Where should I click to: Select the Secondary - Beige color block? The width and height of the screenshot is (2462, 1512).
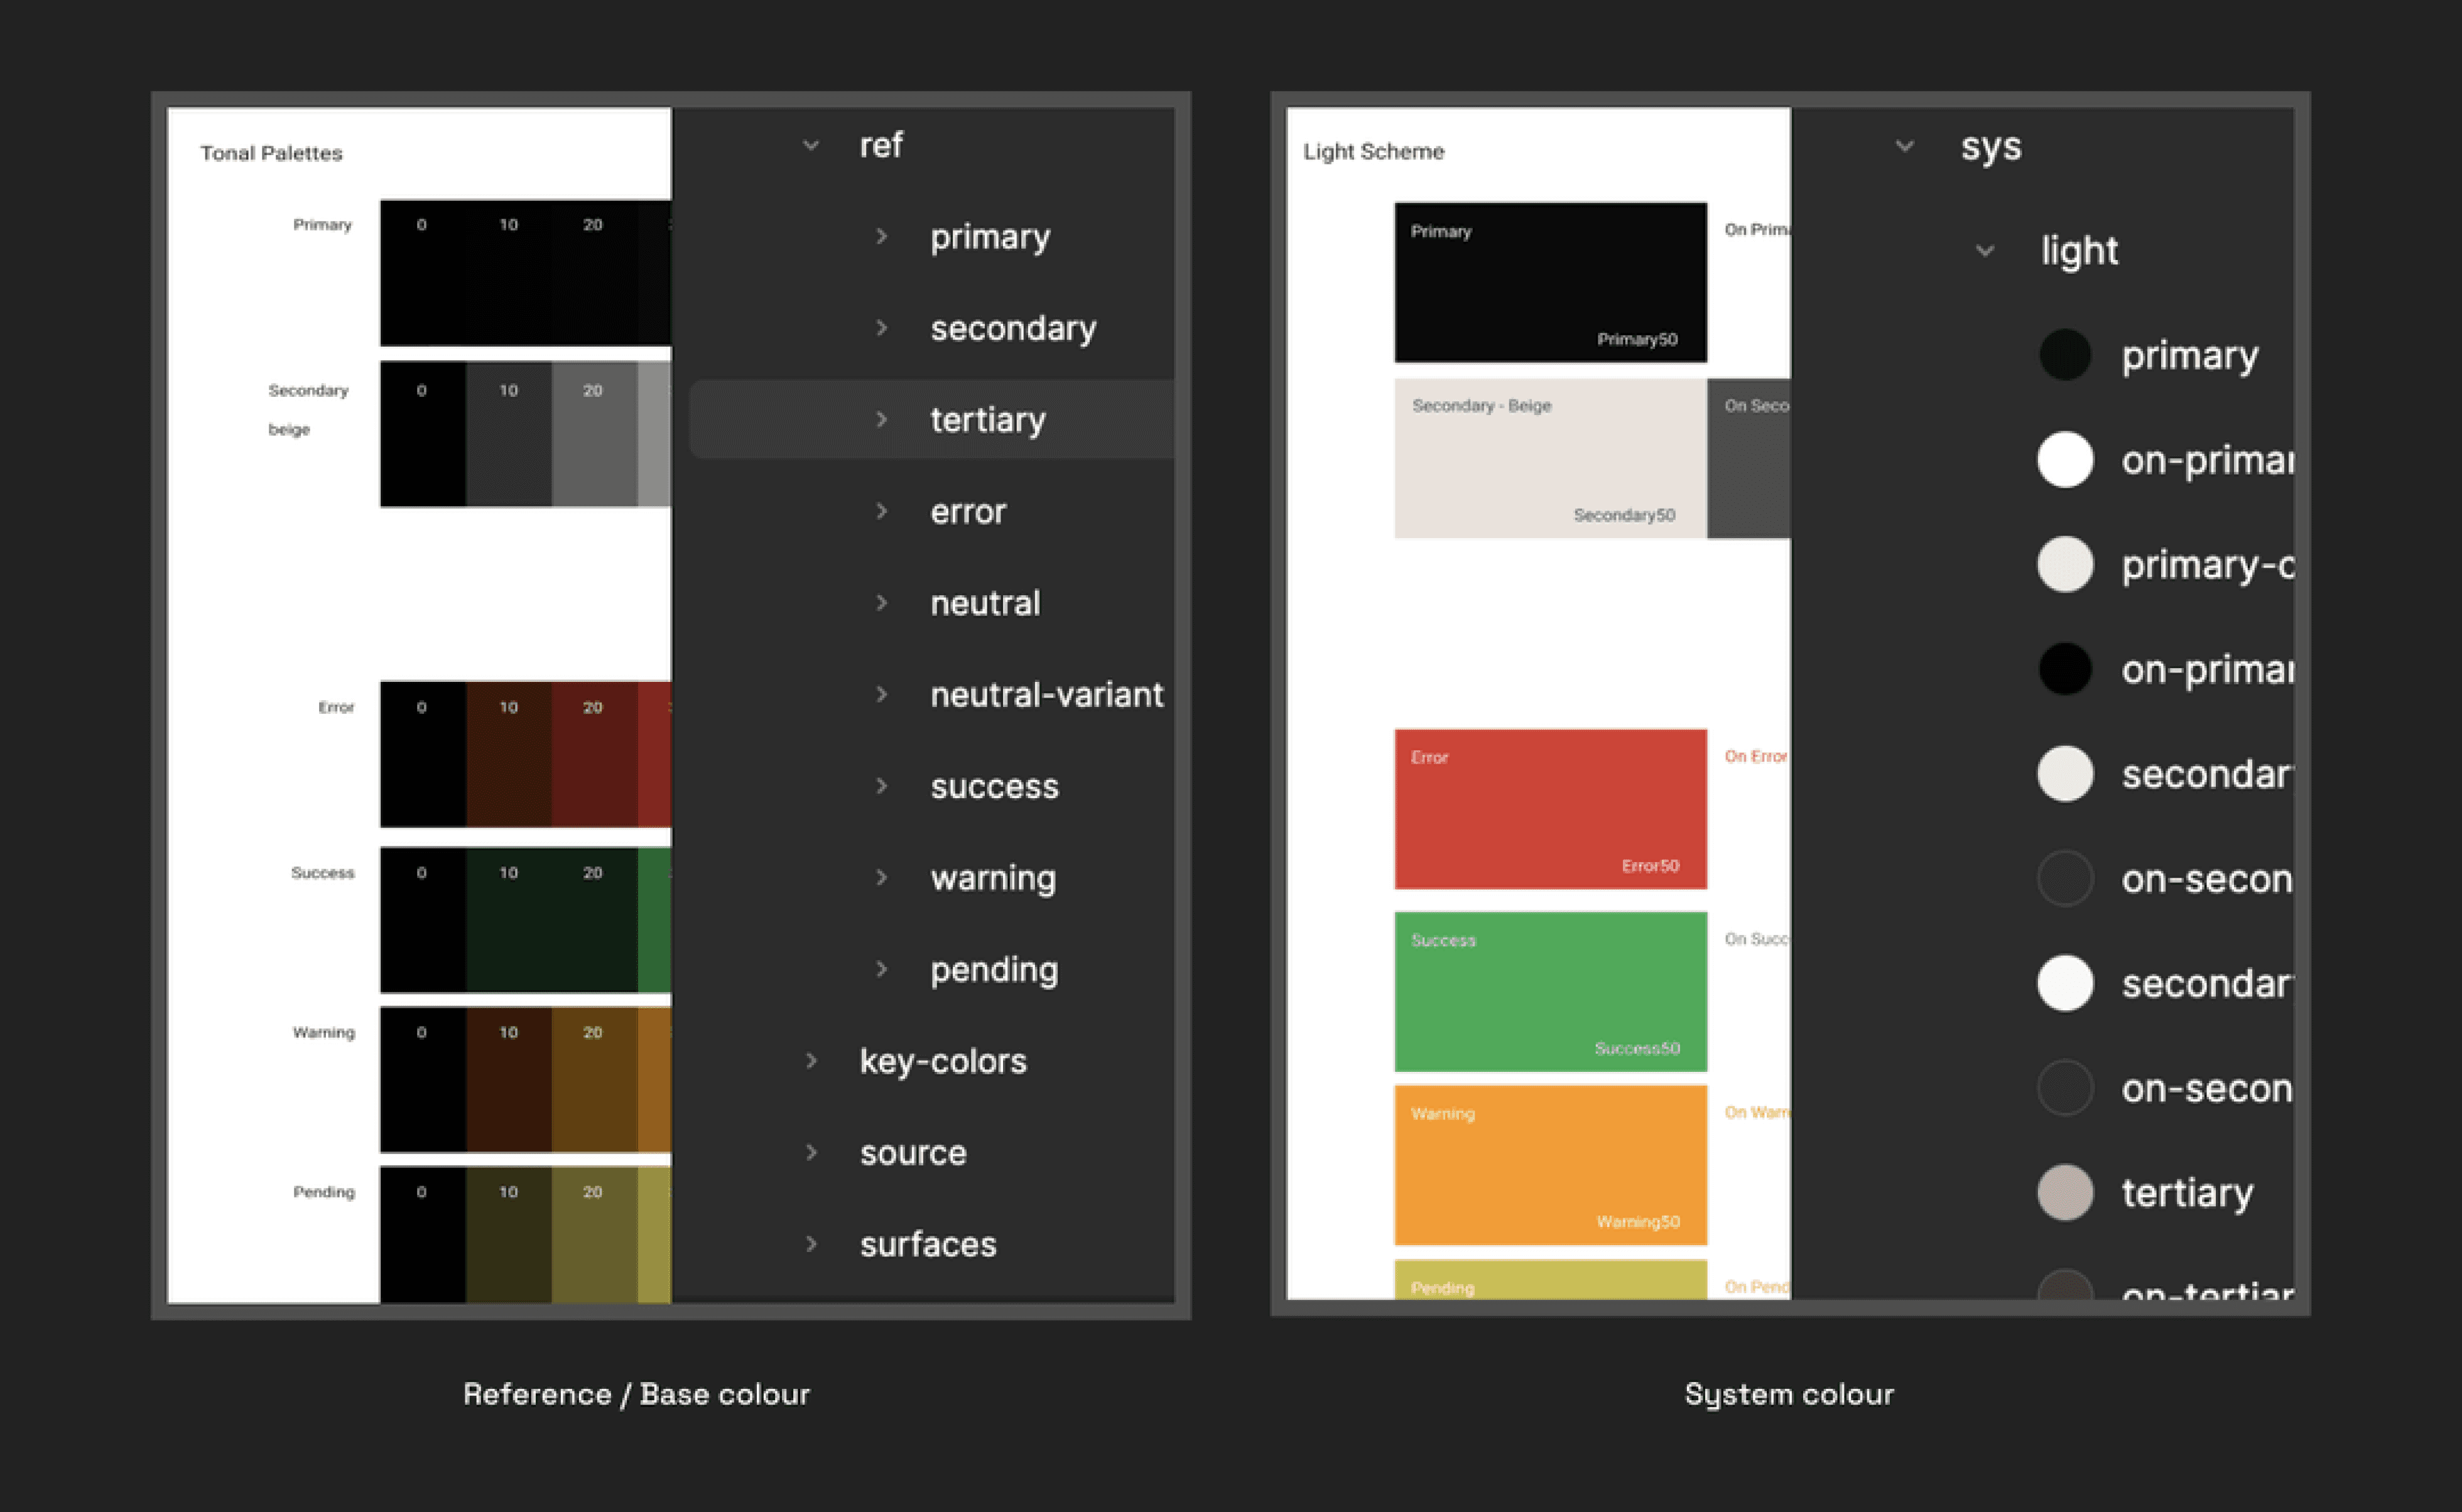tap(1550, 458)
